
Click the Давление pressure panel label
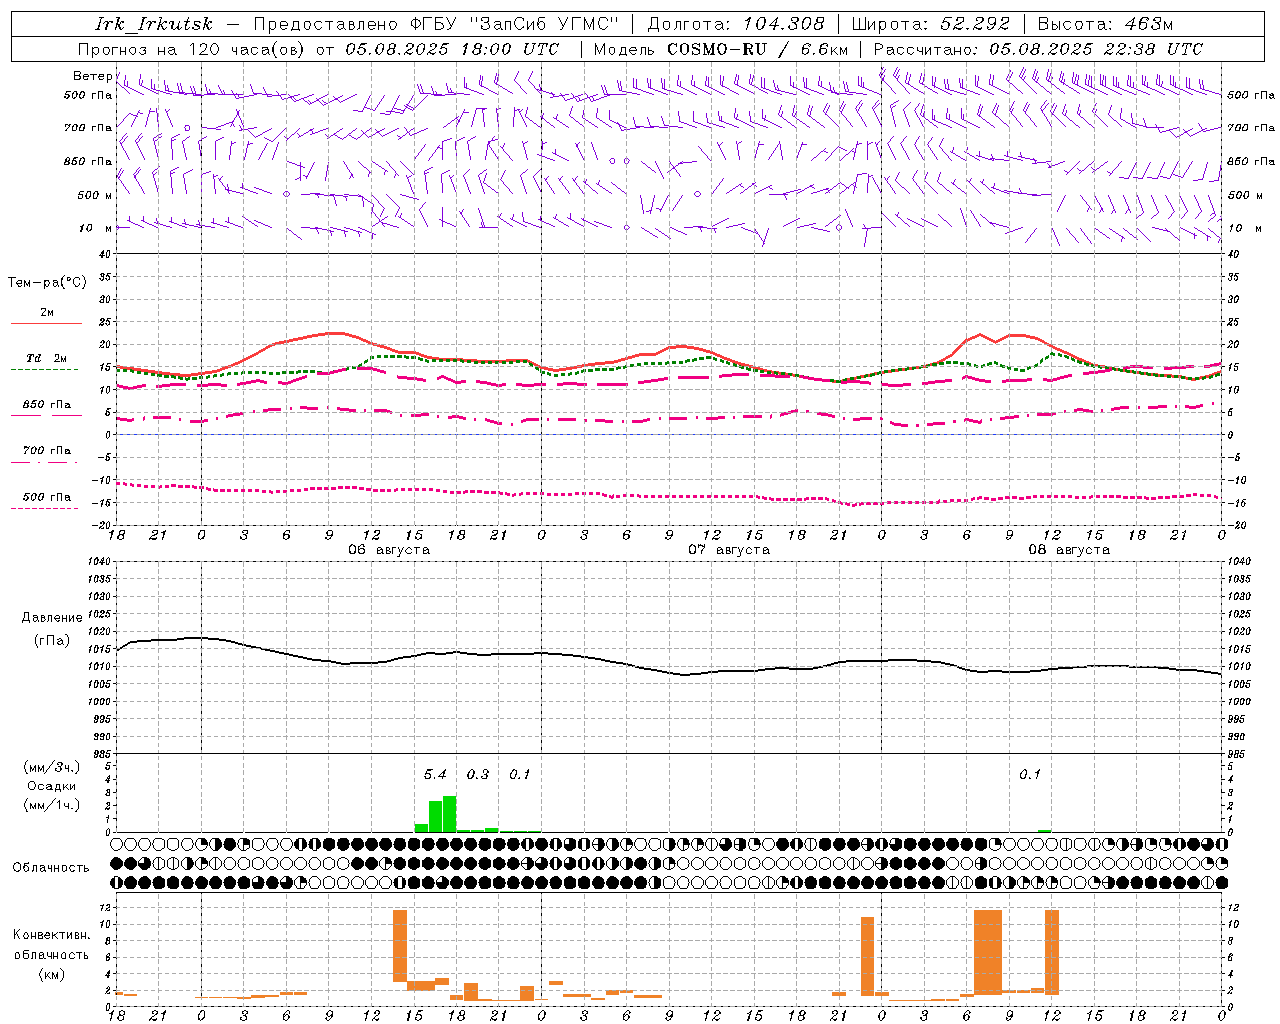[52, 618]
